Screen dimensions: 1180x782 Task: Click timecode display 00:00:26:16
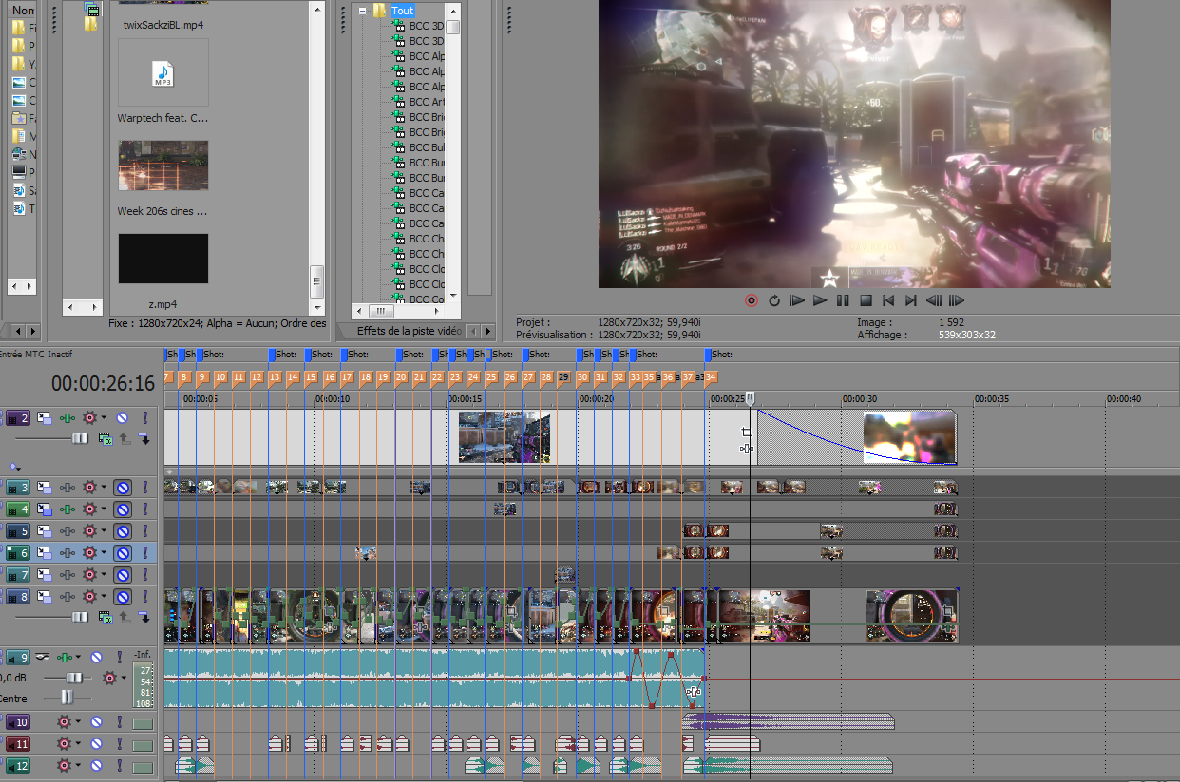pos(103,384)
